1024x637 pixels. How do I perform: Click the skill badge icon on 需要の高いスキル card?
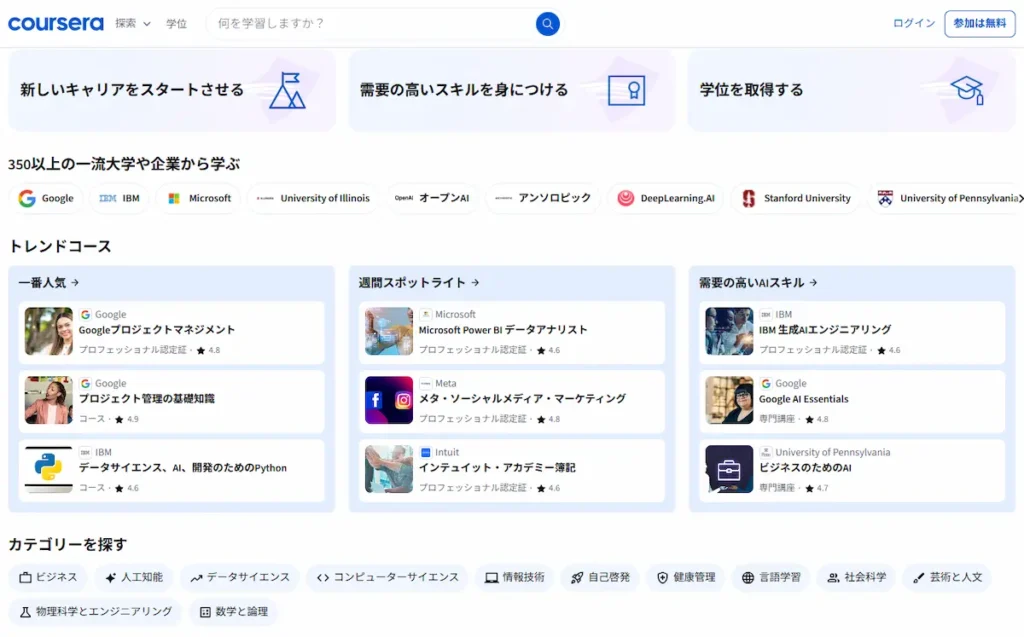coord(627,89)
